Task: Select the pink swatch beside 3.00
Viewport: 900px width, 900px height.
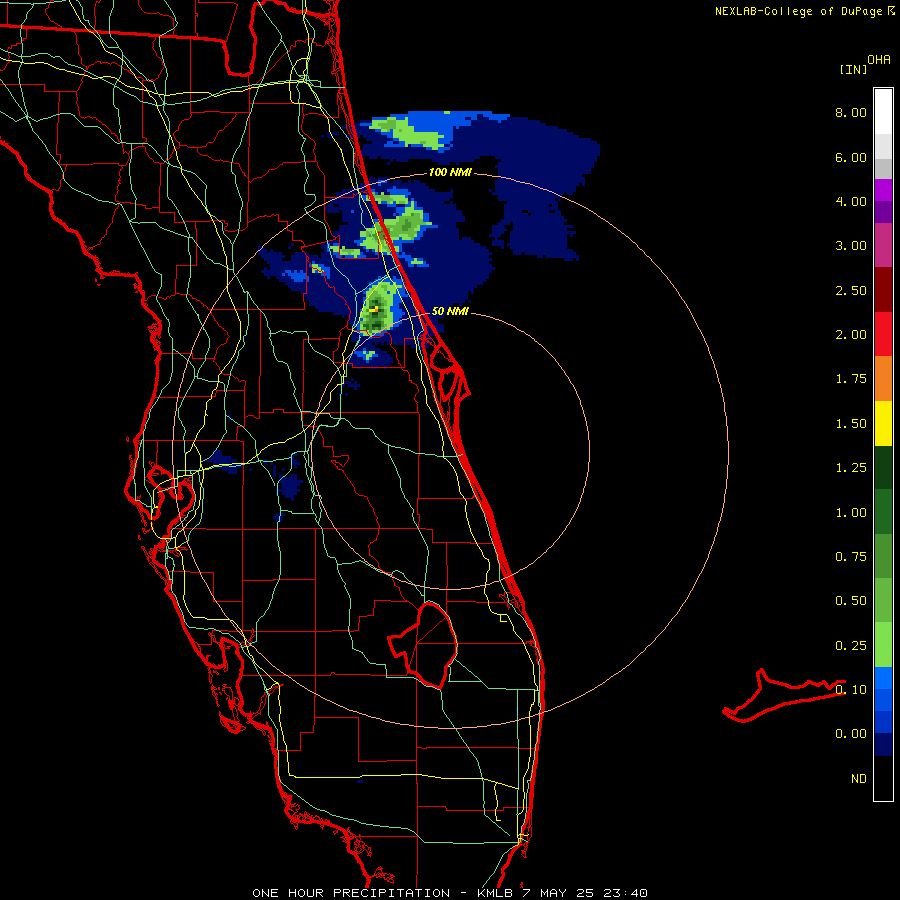Action: point(883,245)
